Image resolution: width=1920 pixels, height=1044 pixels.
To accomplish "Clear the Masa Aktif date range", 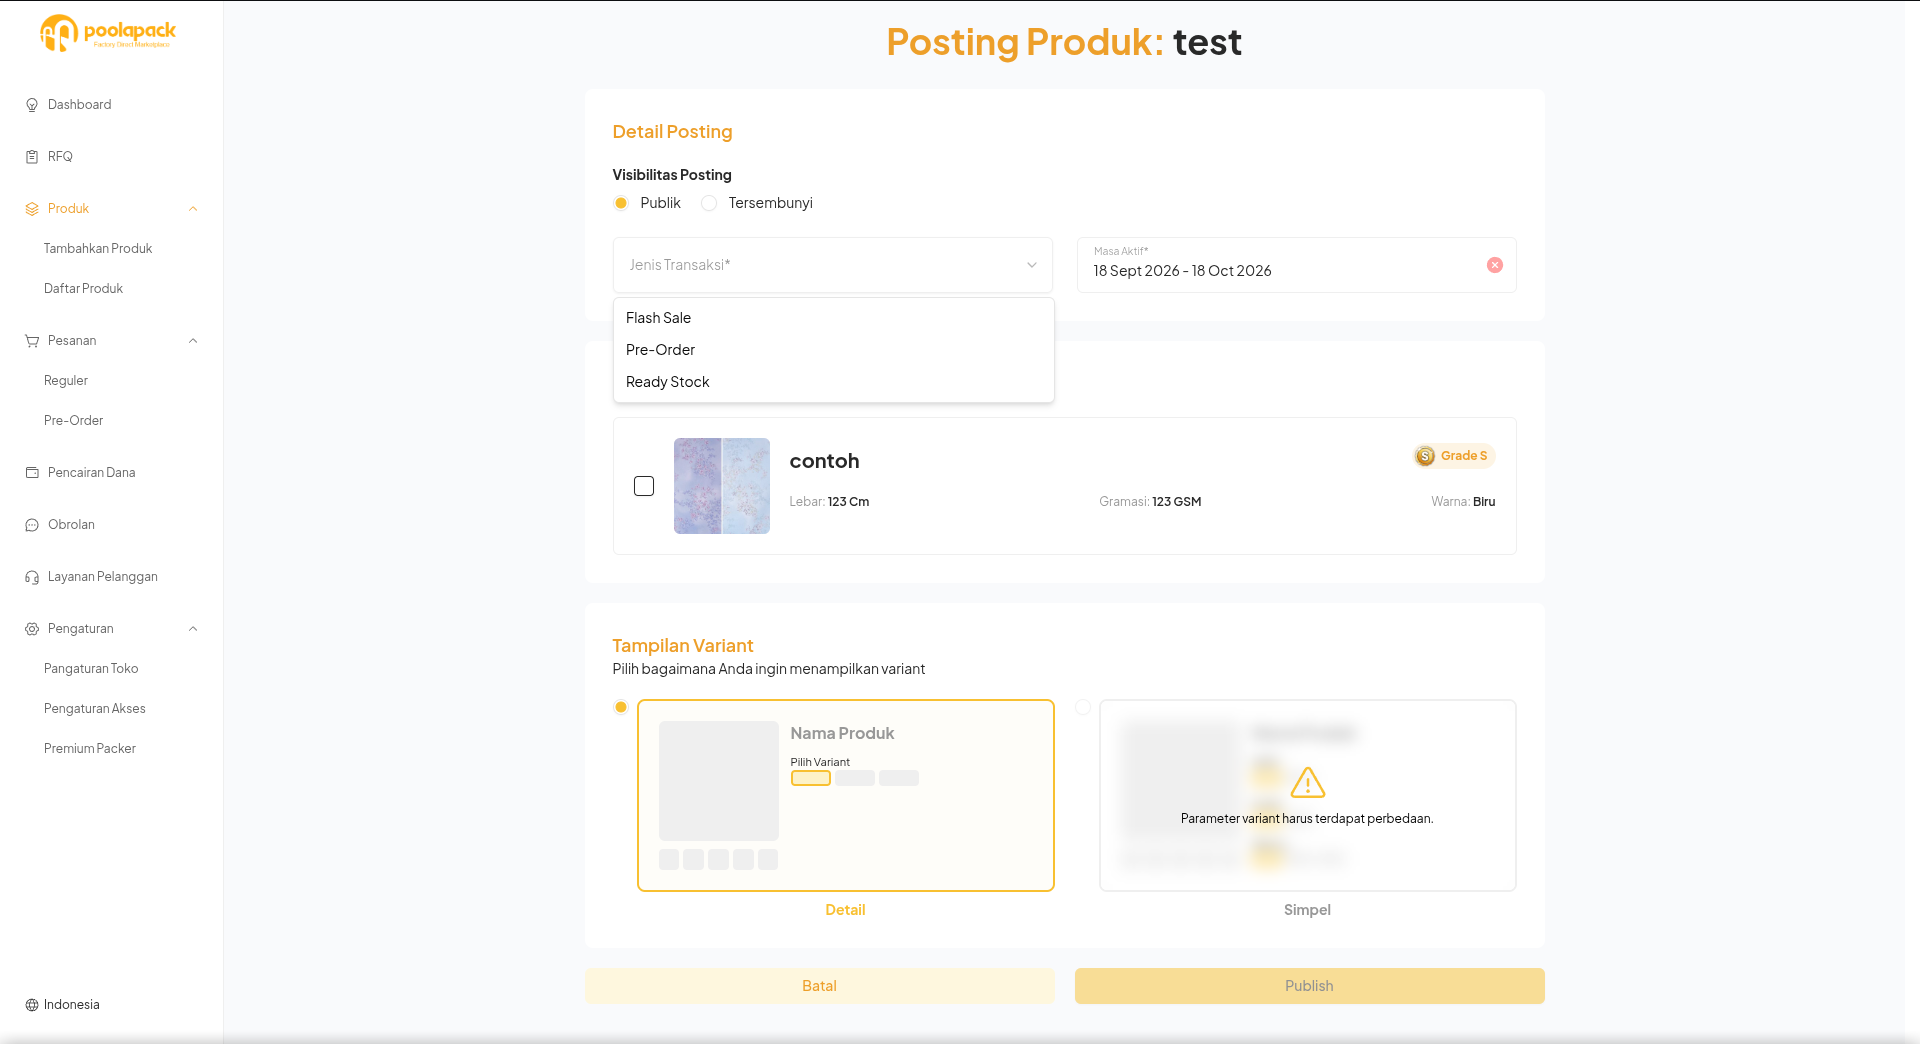I will (1495, 265).
